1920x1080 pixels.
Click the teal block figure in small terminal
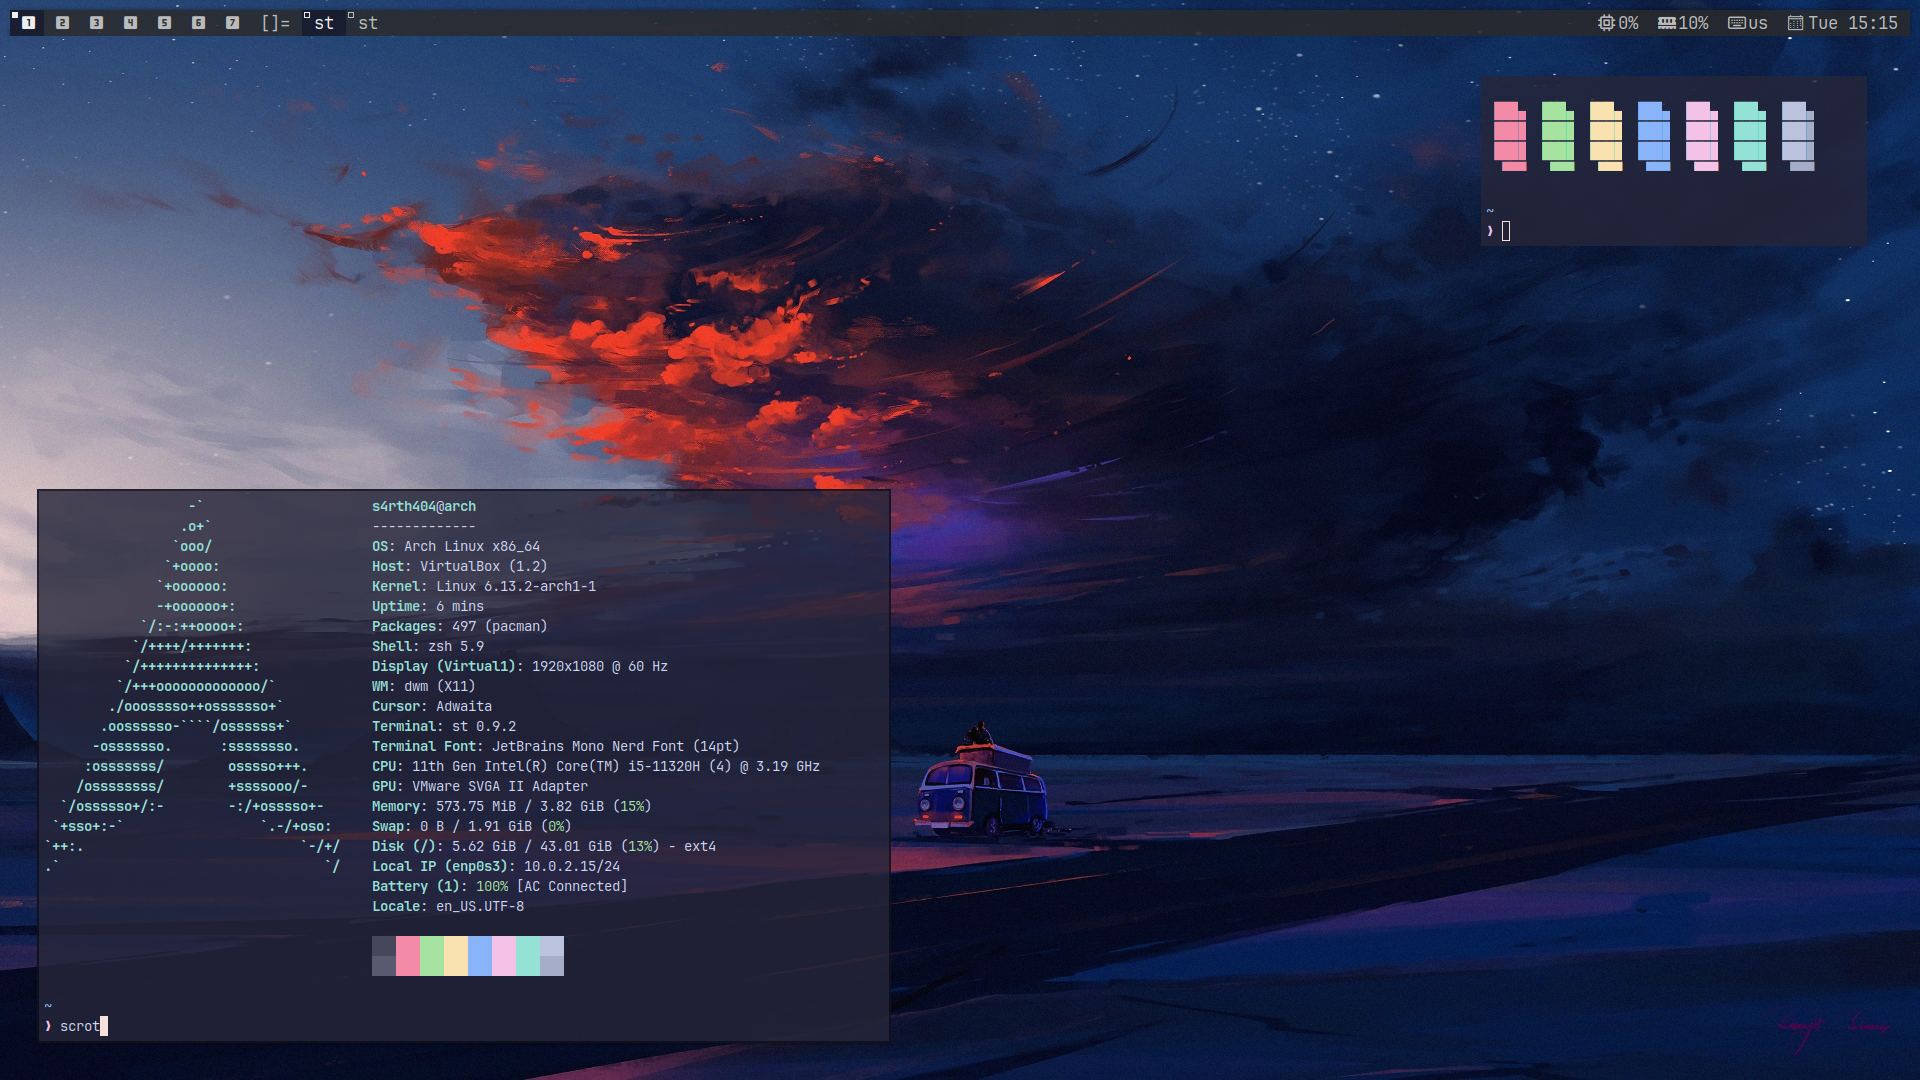1750,136
